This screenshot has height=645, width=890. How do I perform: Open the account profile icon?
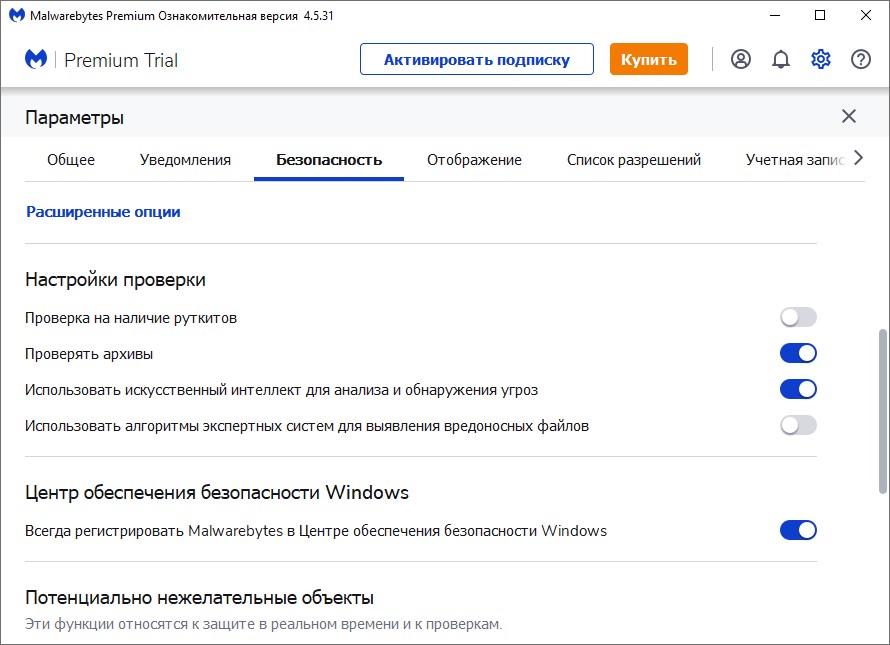[741, 59]
